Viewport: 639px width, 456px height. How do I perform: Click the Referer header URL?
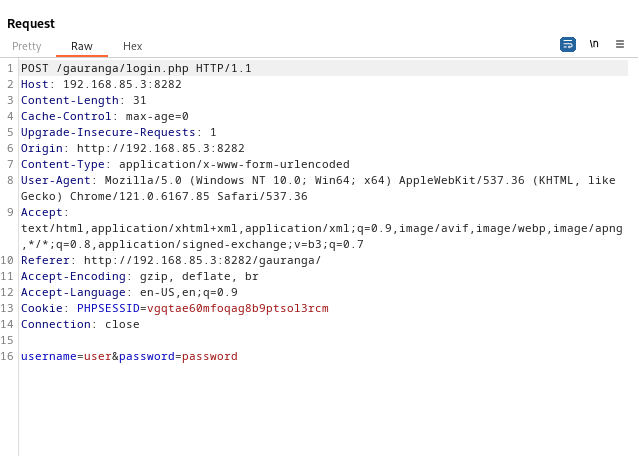tap(202, 260)
